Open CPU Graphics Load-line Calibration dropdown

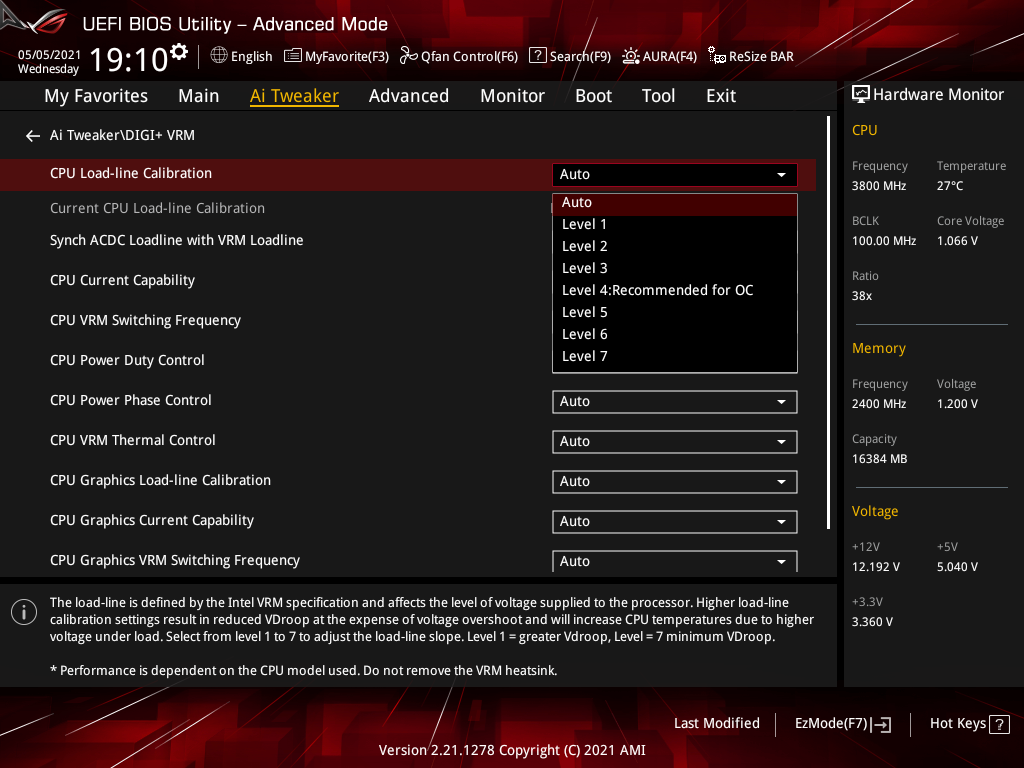[x=675, y=482]
